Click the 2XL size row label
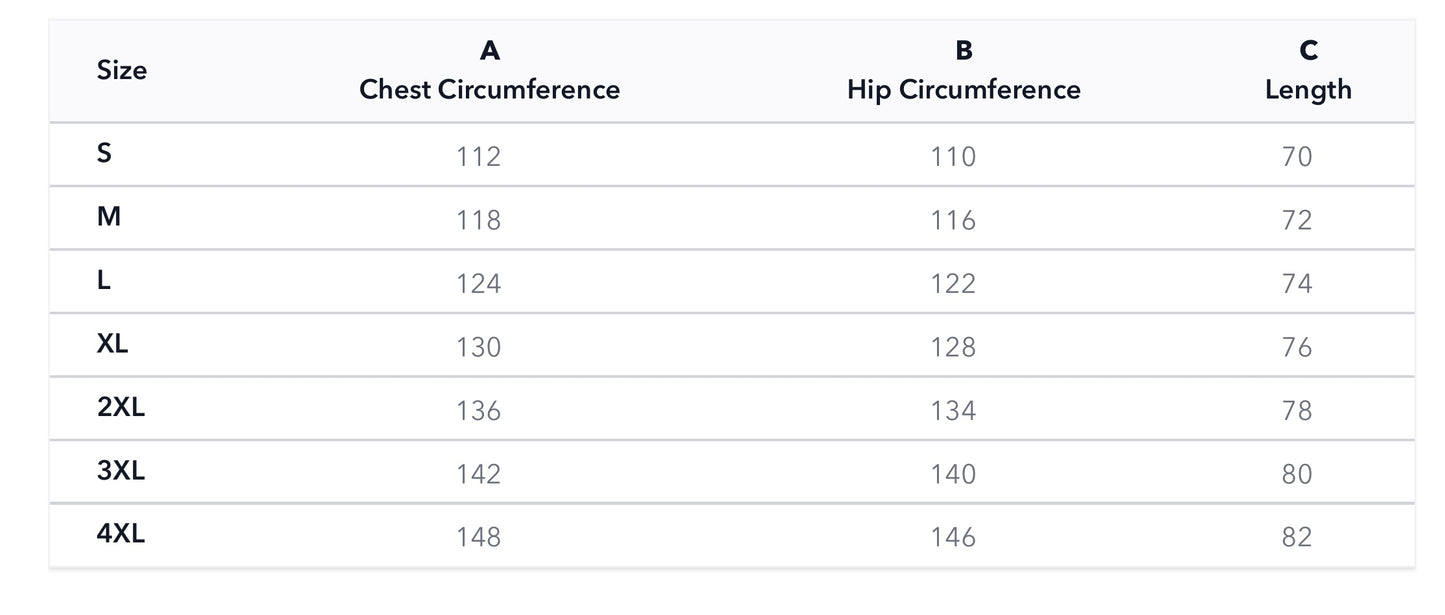This screenshot has height=615, width=1445. (x=121, y=408)
